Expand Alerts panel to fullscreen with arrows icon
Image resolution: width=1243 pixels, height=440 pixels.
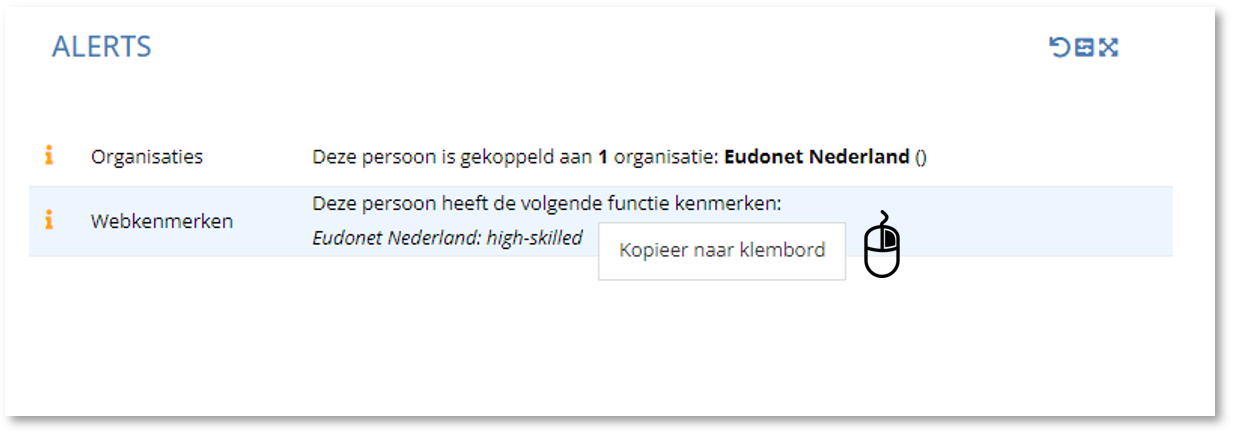click(1108, 47)
